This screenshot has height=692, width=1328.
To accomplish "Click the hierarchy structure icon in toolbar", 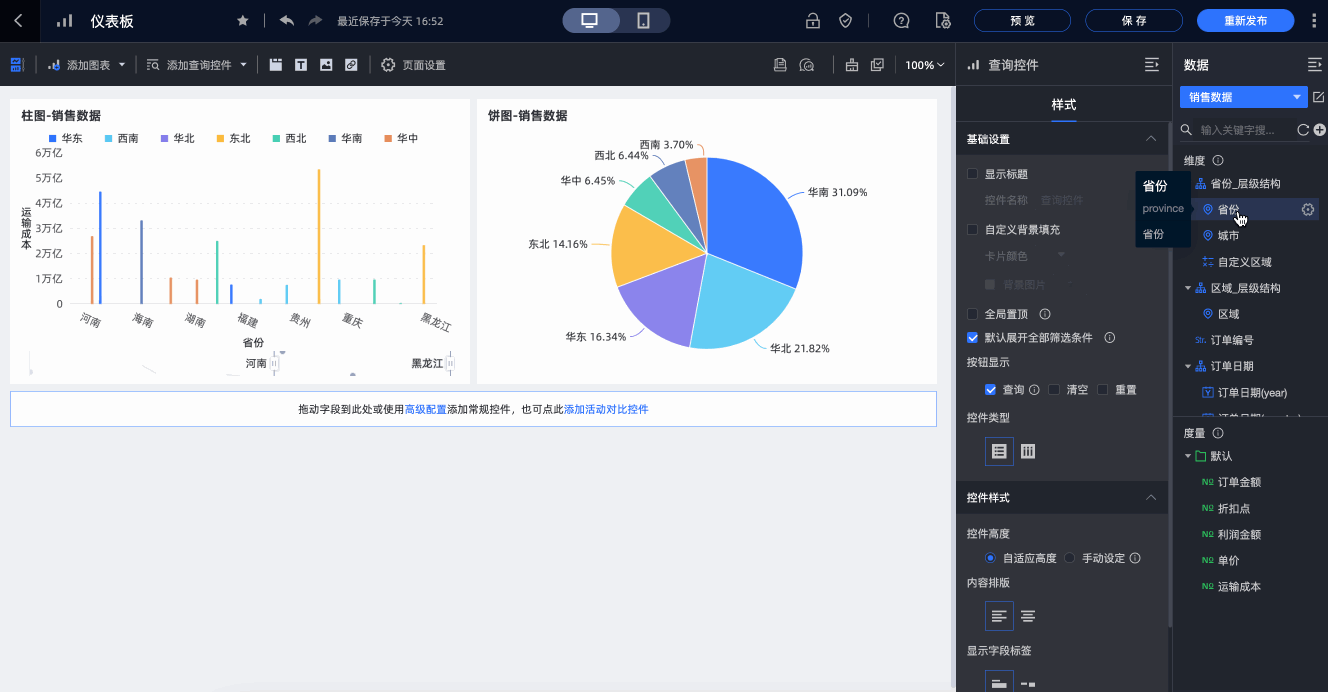I will (852, 65).
